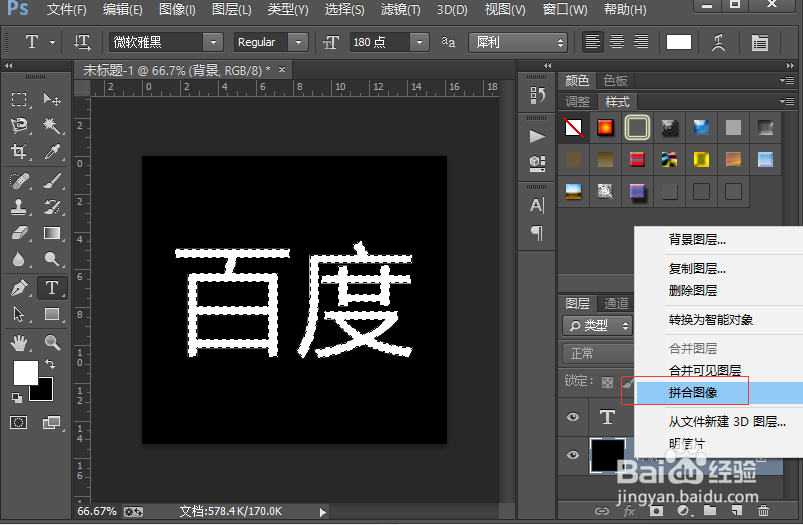Select the Crop tool
This screenshot has height=525, width=803.
[19, 151]
